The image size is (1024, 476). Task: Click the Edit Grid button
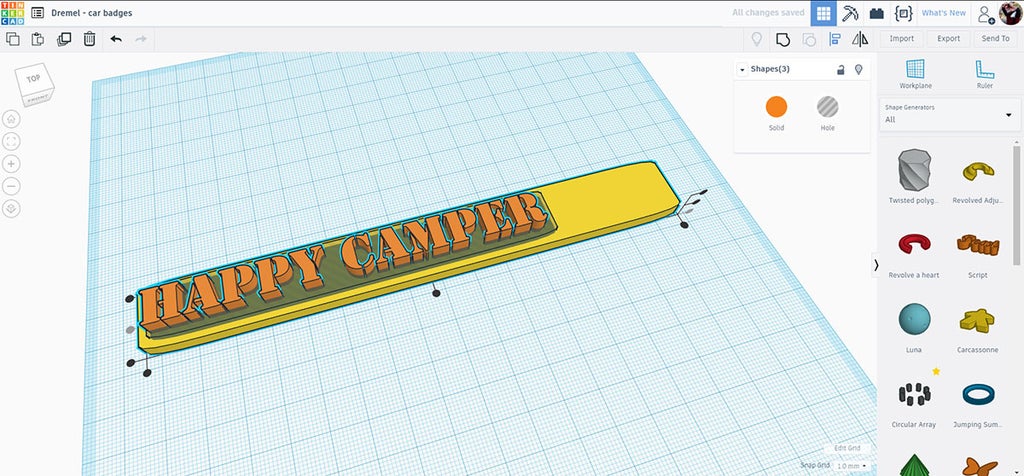click(x=847, y=449)
